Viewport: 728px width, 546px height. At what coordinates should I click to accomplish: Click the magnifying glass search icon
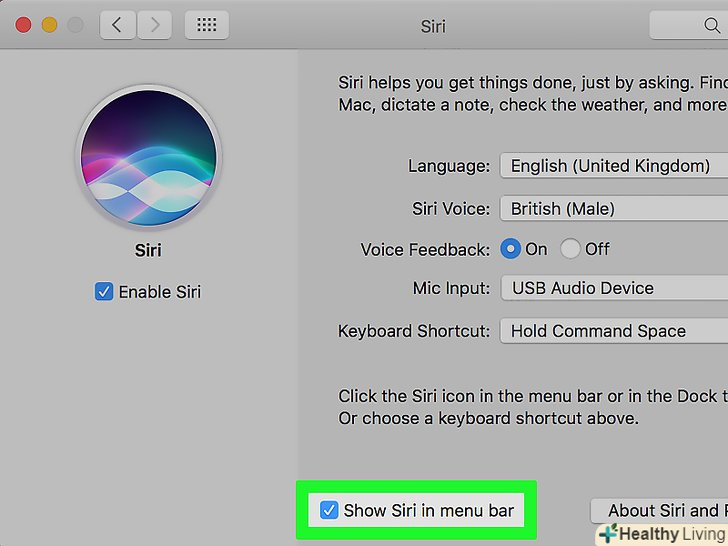pos(714,25)
